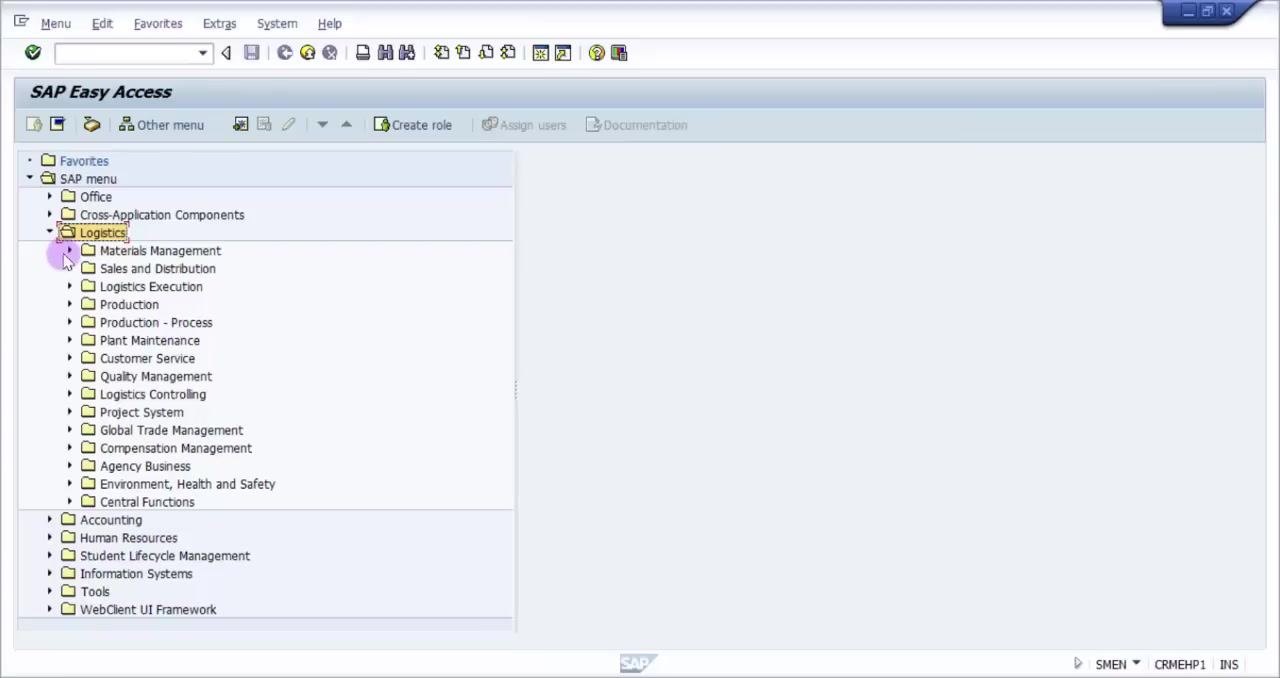Click the Next Page icon
This screenshot has width=1280, height=678.
pos(485,53)
